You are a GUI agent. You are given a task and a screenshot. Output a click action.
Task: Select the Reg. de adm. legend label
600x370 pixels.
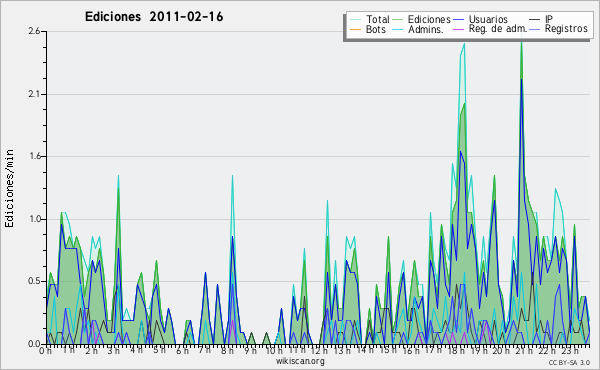pos(498,29)
